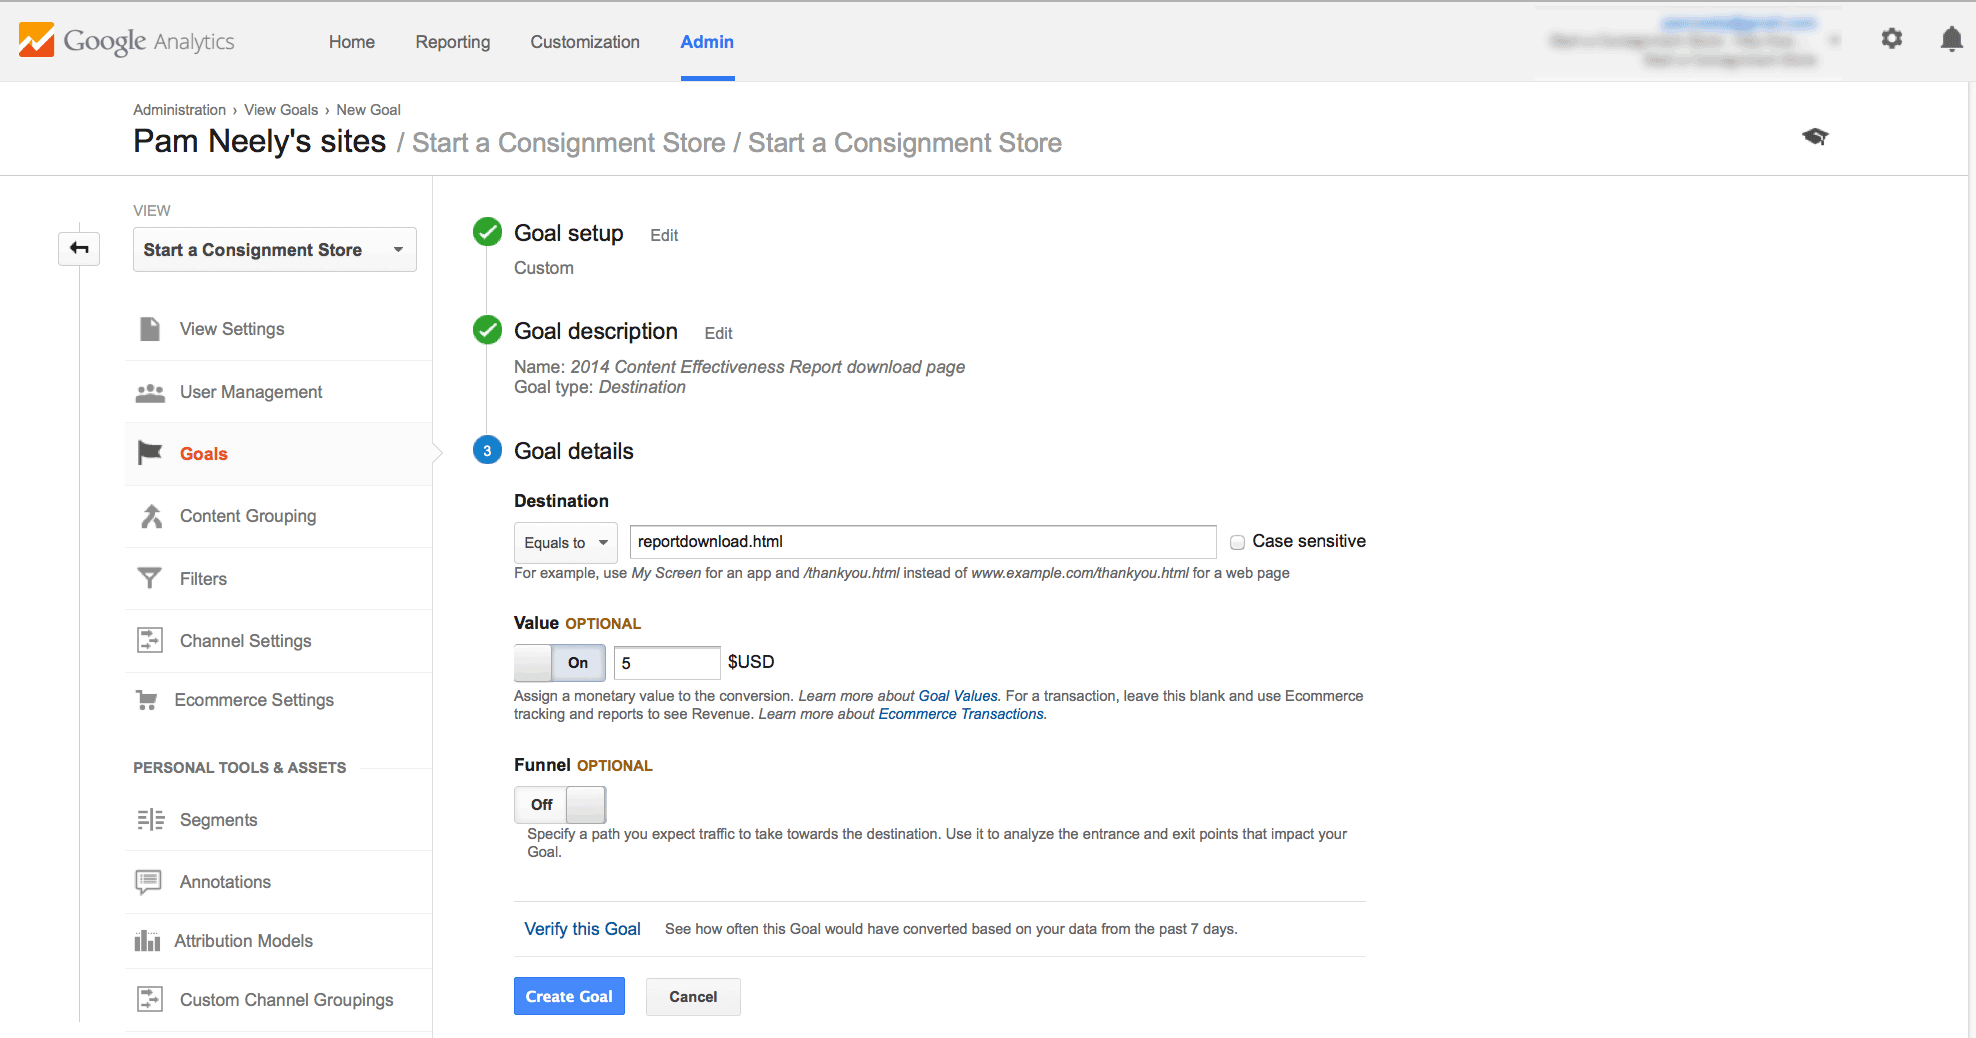The height and width of the screenshot is (1038, 1976).
Task: Open the account selector dropdown in header
Action: click(1834, 41)
